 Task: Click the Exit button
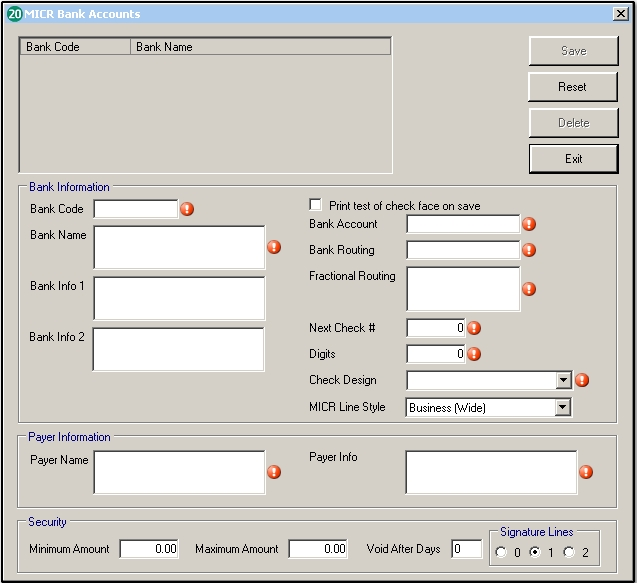pos(574,158)
